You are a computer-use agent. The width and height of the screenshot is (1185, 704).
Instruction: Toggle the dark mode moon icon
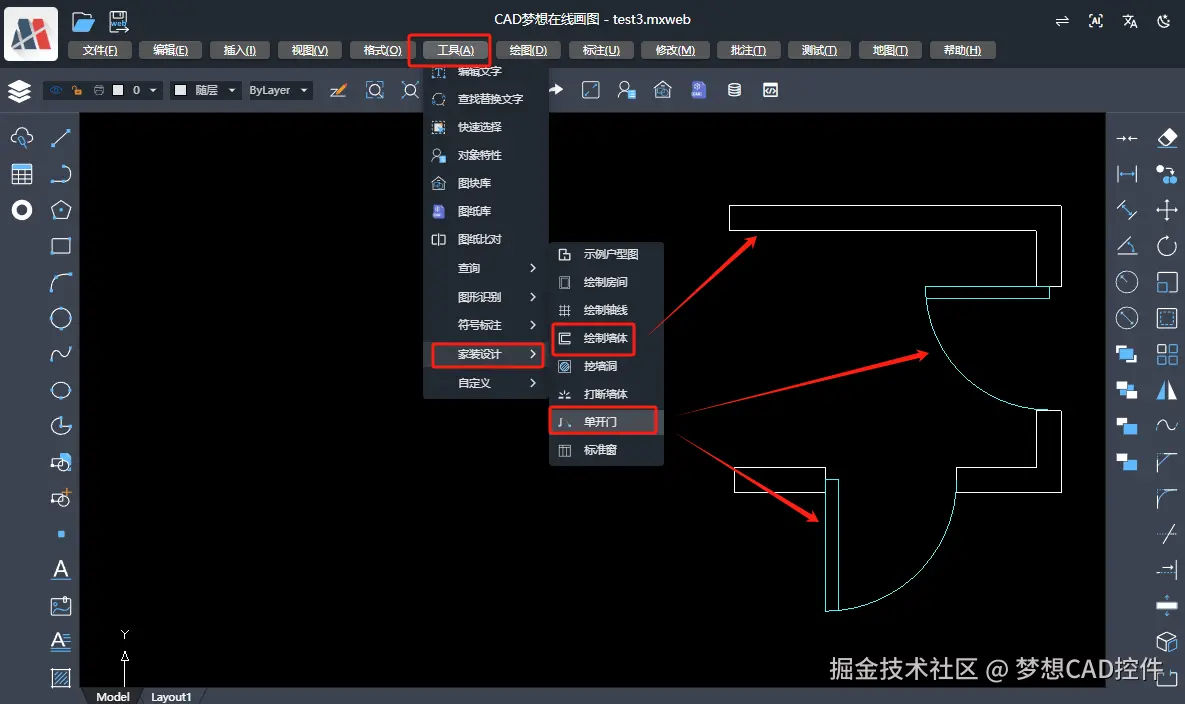click(x=1164, y=21)
